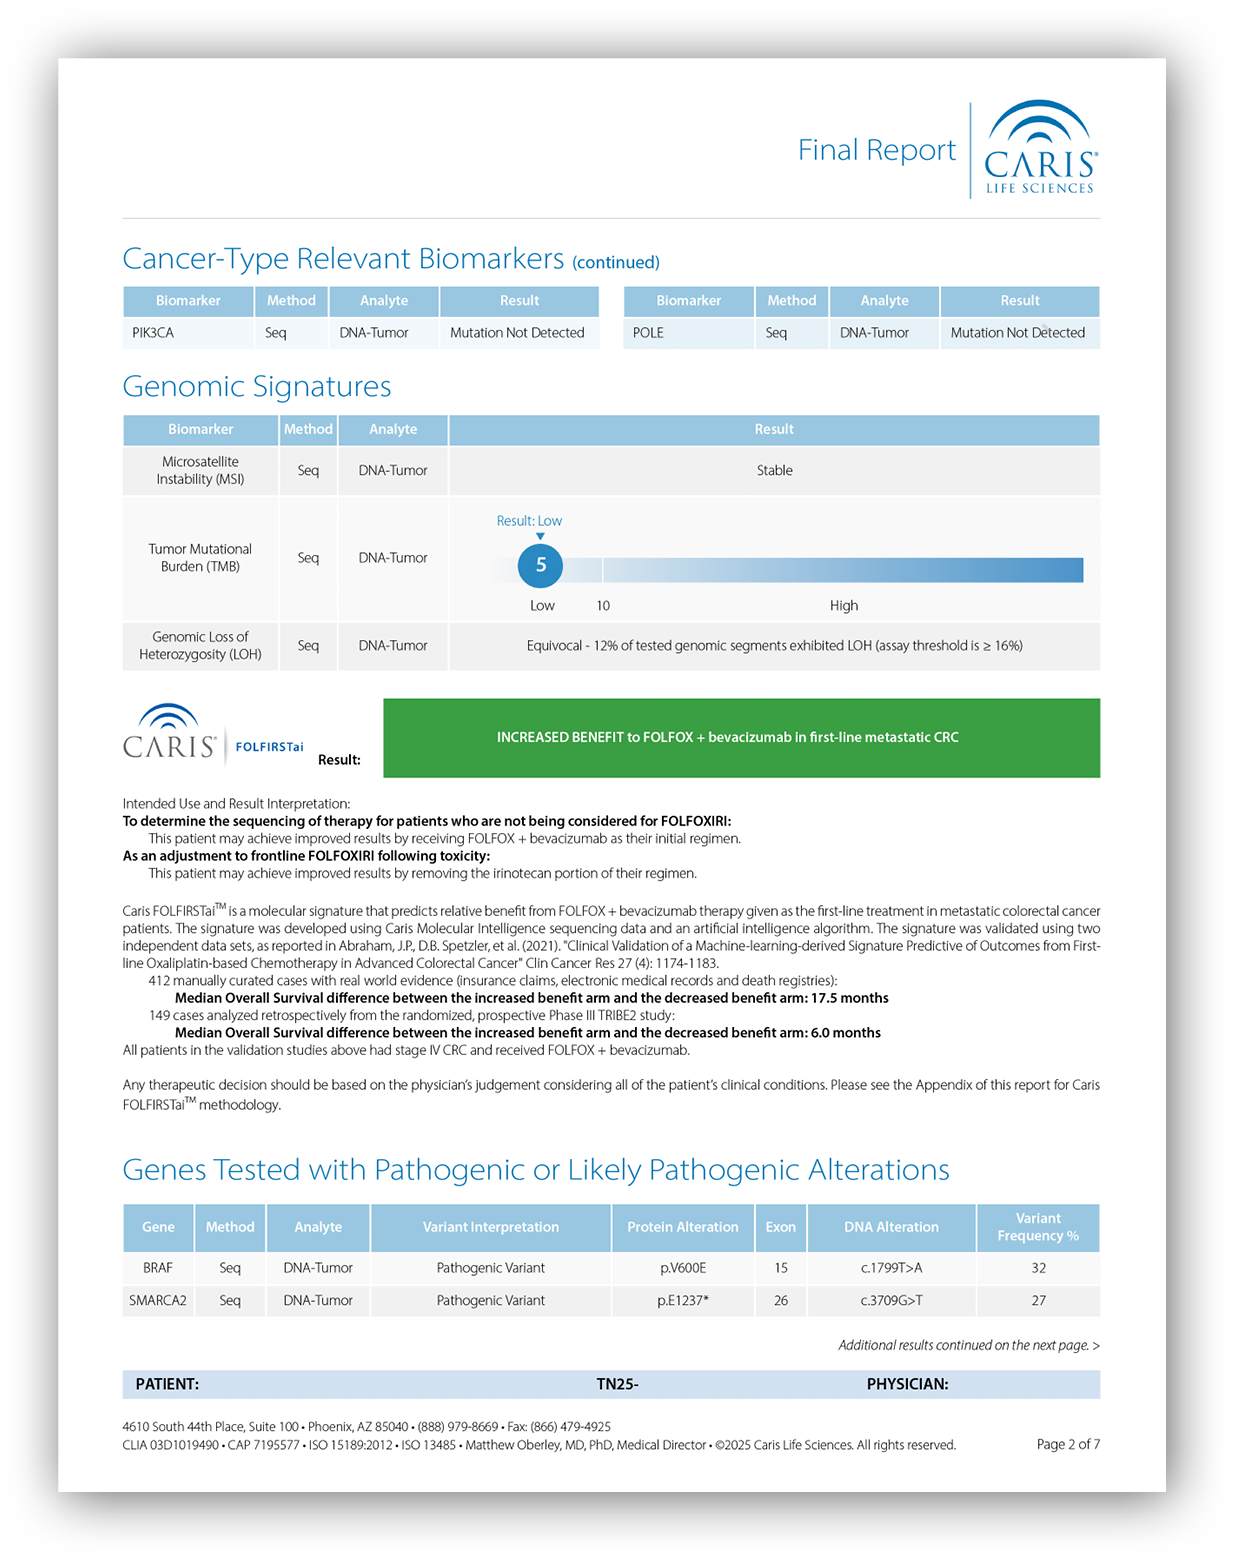Click the Genomic Signatures section heading
This screenshot has width=1234, height=1560.
coord(257,387)
